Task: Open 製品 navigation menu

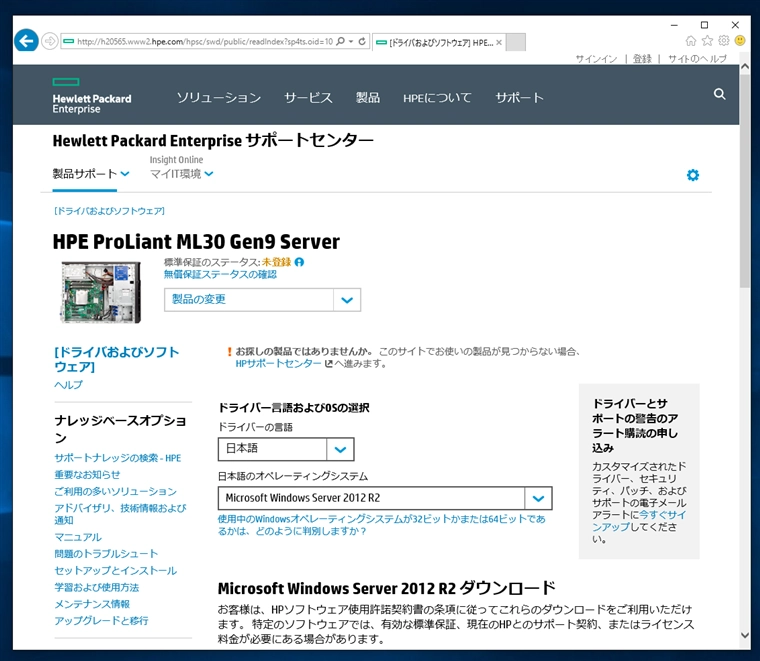Action: click(368, 97)
